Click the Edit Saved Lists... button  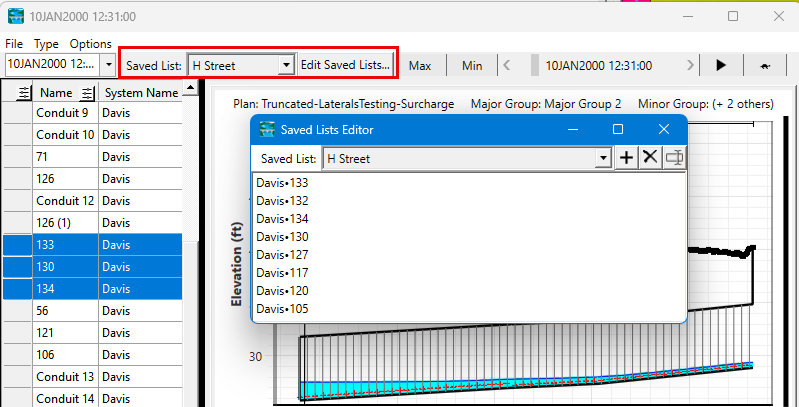[346, 65]
